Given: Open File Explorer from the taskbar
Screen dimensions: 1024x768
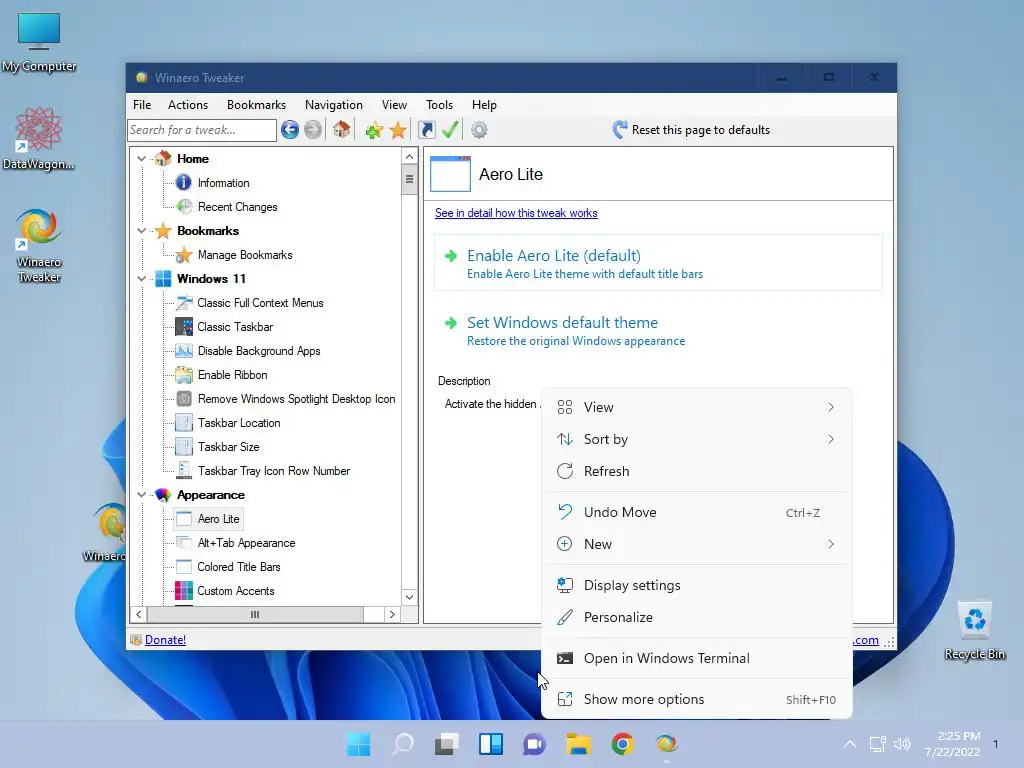Looking at the screenshot, I should 579,744.
